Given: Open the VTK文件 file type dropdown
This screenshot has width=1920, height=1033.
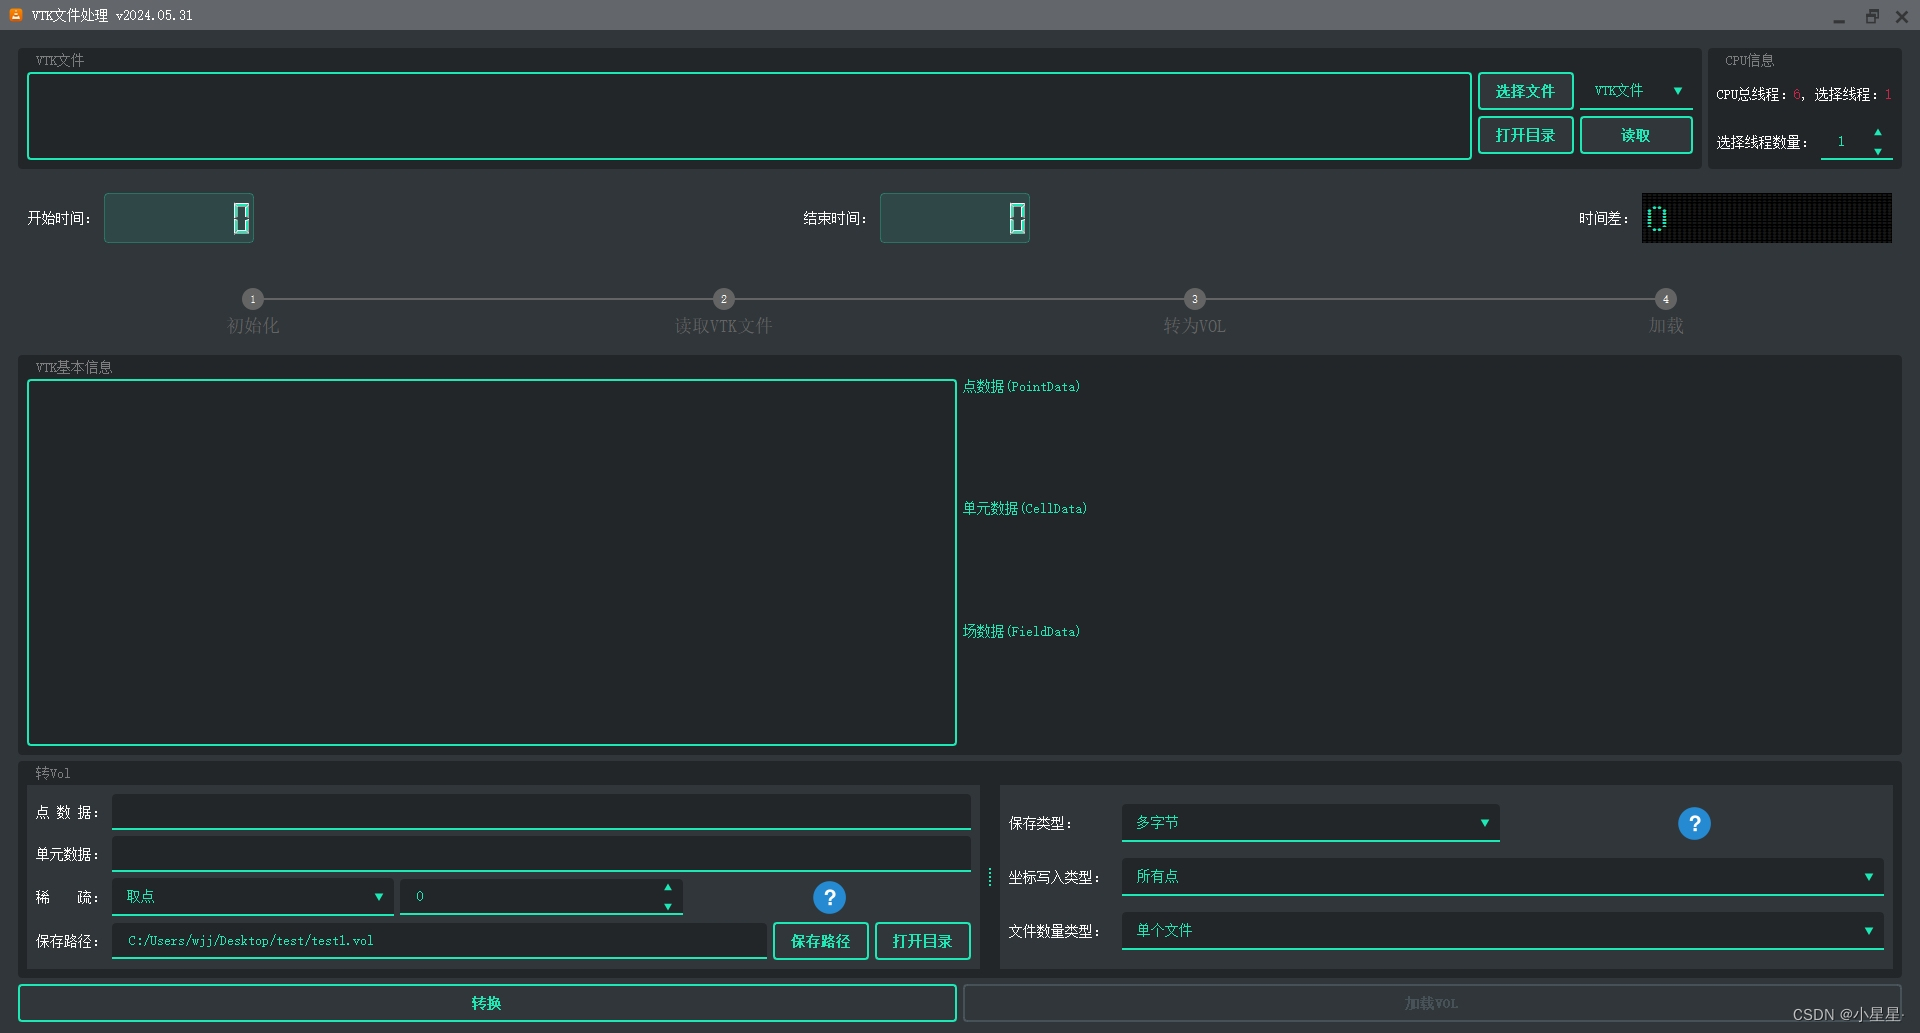Looking at the screenshot, I should point(1635,90).
